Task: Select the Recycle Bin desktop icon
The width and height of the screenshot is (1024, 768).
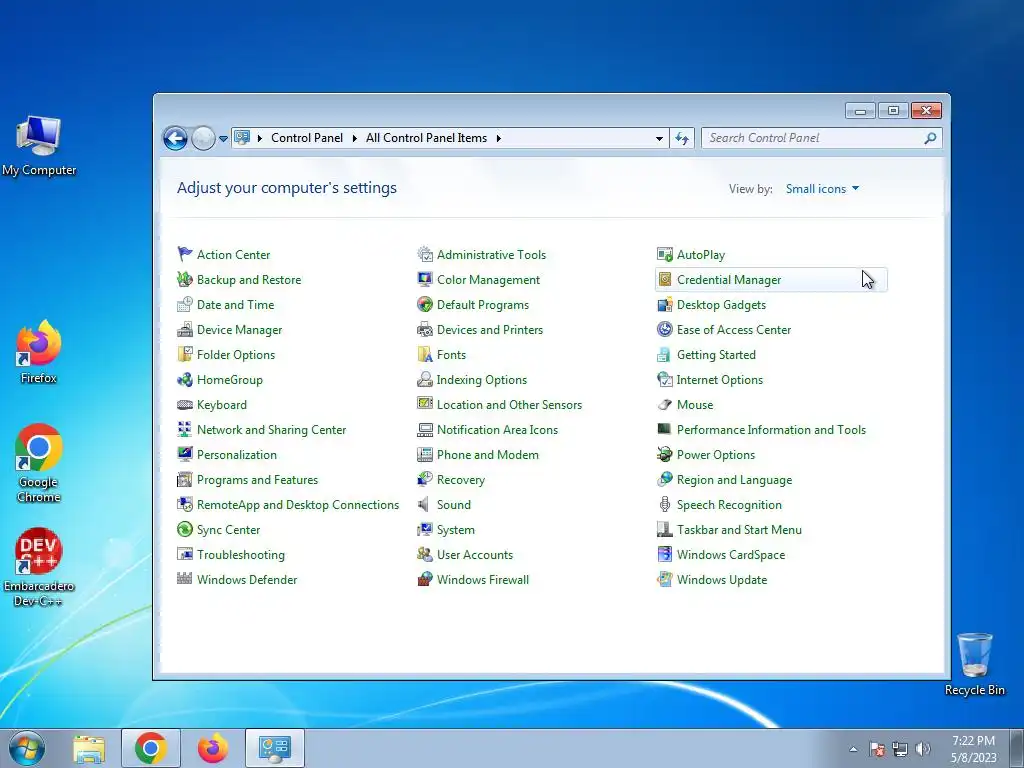Action: pyautogui.click(x=974, y=664)
